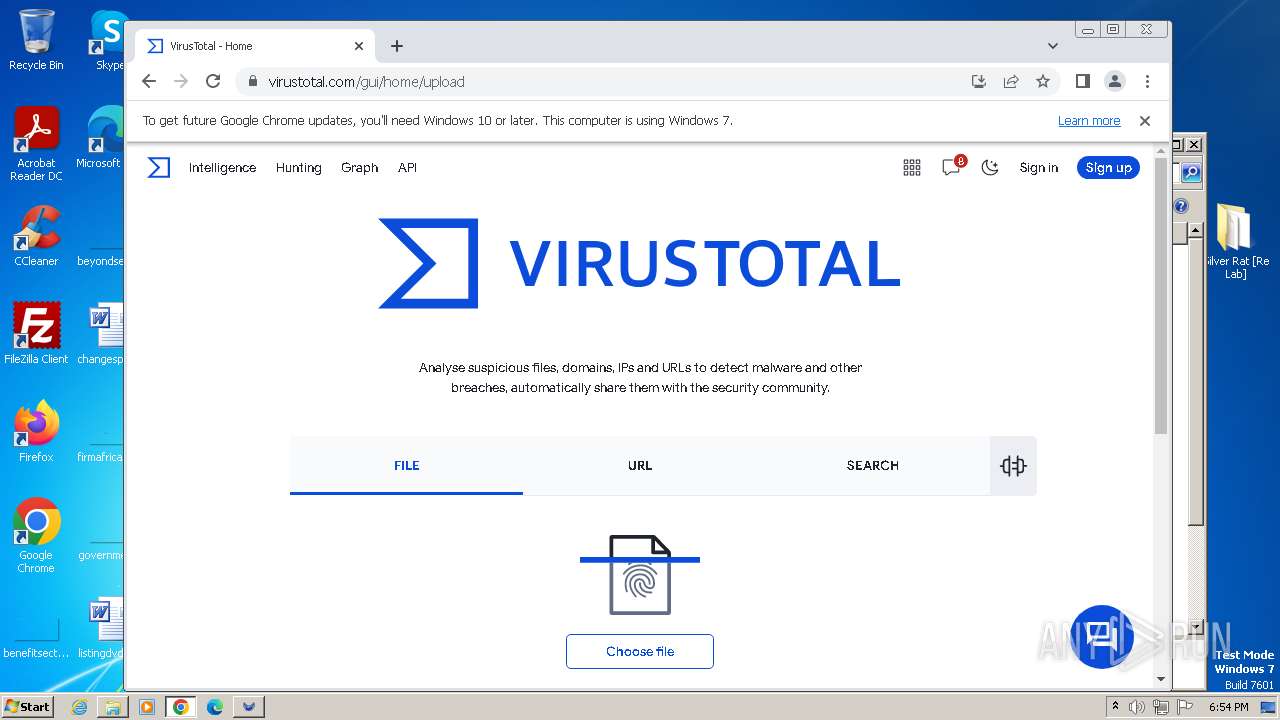1280x720 pixels.
Task: Open the Firefox desktop icon
Action: click(x=36, y=432)
